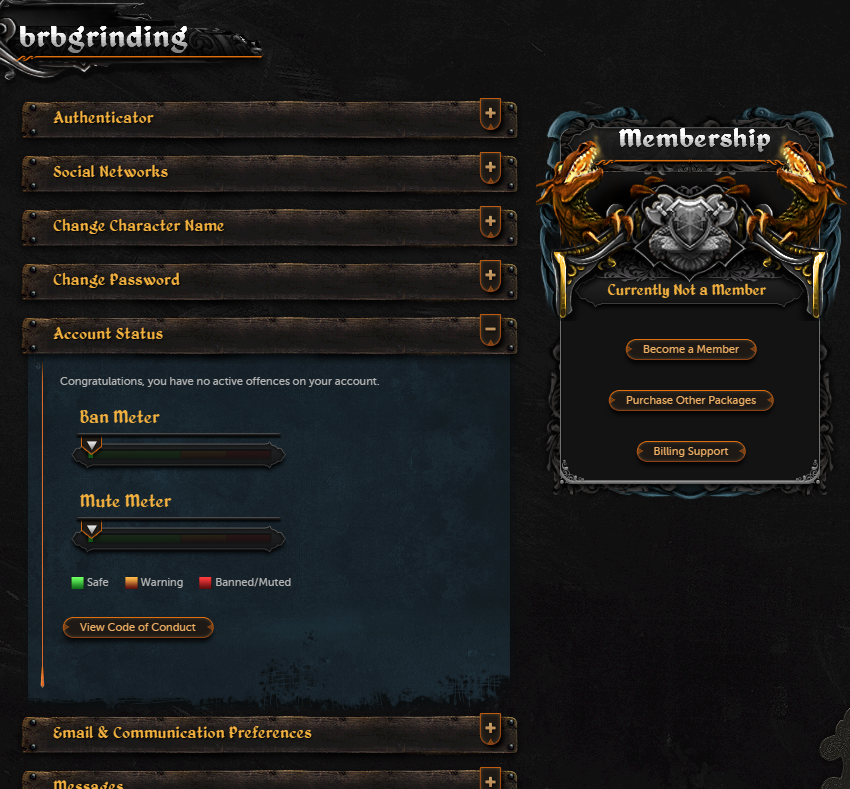The height and width of the screenshot is (789, 850).
Task: Click the red Banned/Muted legend swatch
Action: (205, 582)
